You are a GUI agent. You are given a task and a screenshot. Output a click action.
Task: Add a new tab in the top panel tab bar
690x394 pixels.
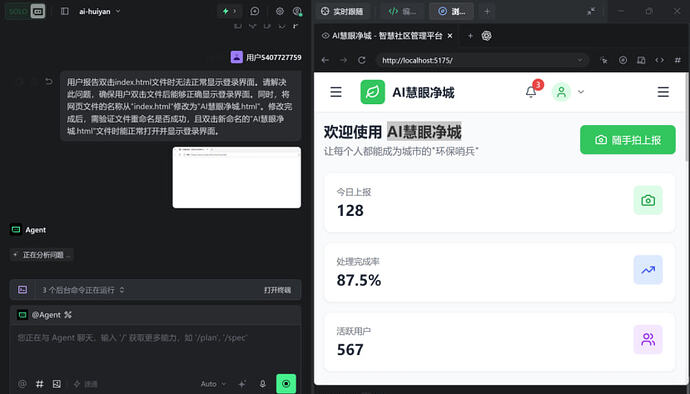(x=487, y=11)
